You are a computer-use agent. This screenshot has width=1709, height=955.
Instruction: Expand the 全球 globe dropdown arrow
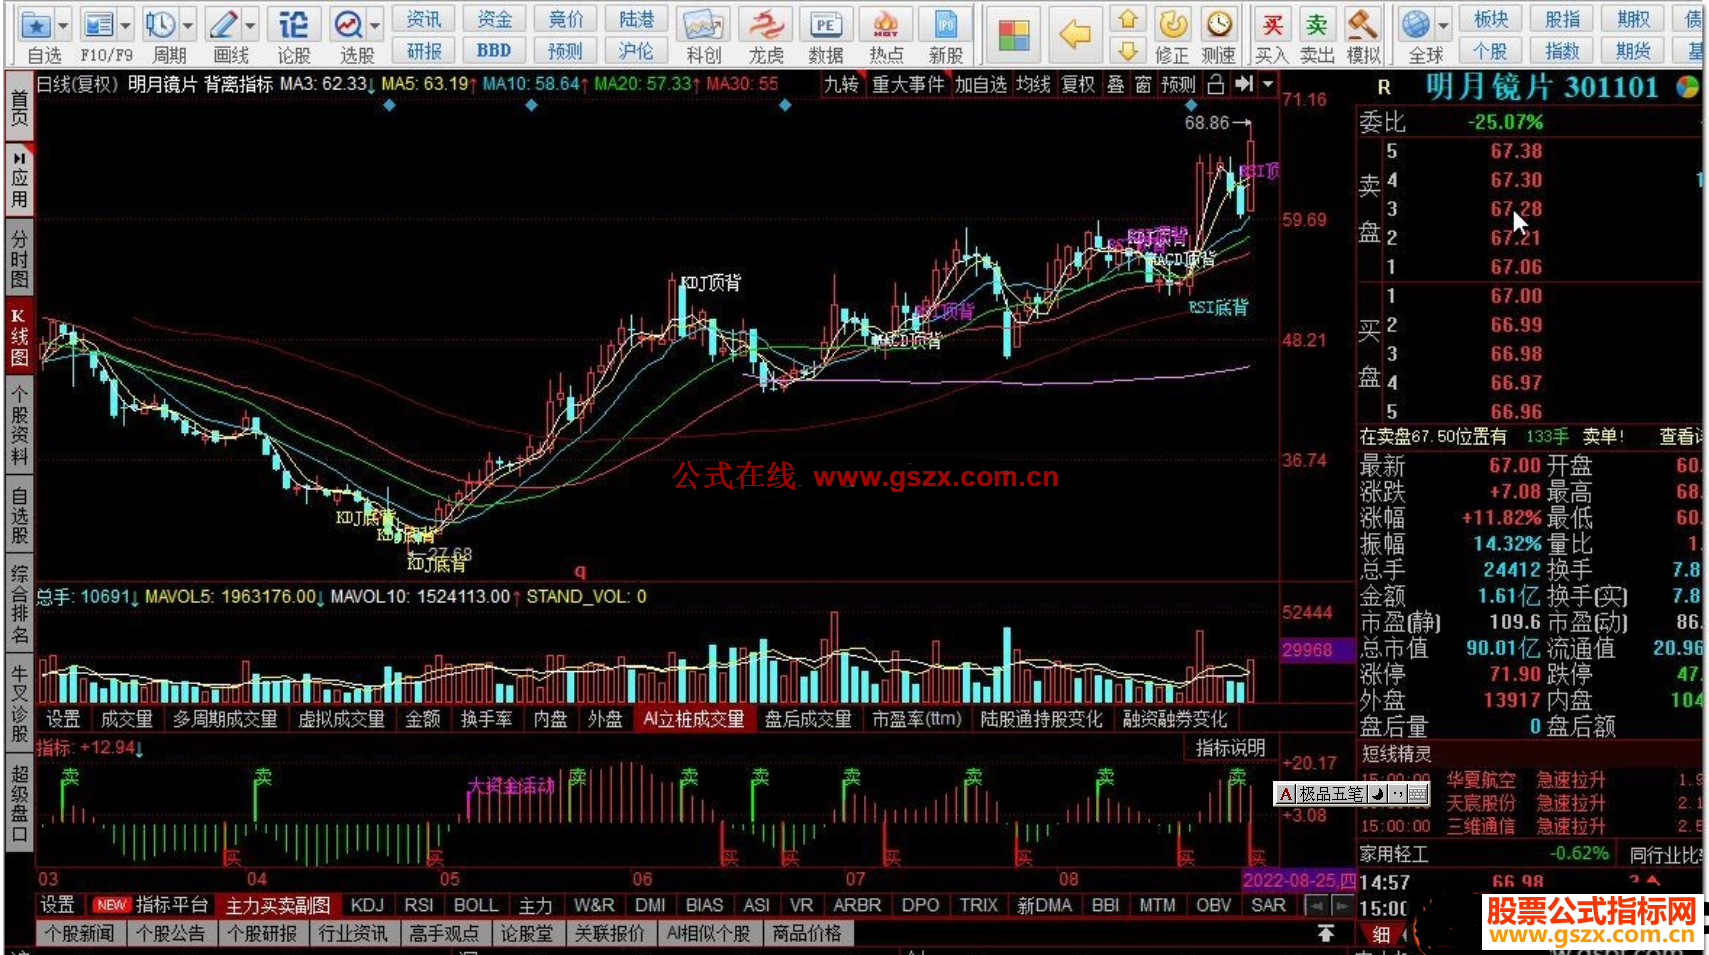coord(1443,25)
